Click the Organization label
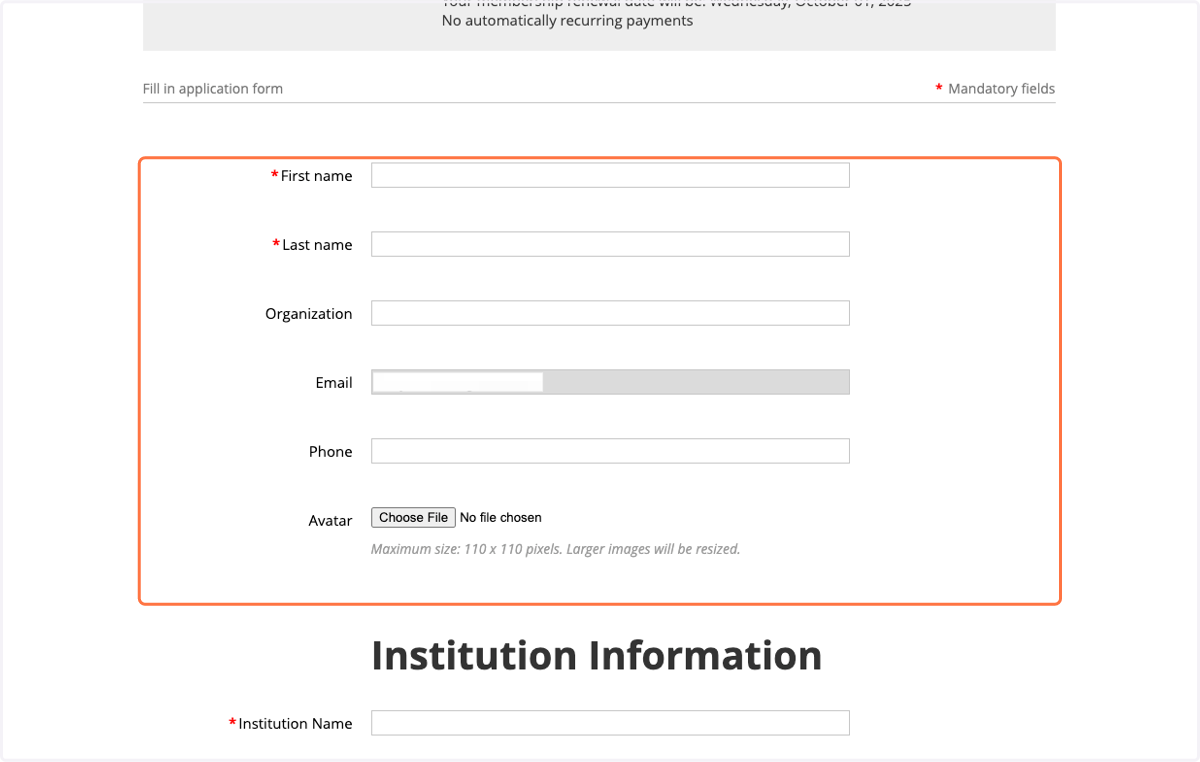Screen dimensions: 1200x762 [309, 314]
